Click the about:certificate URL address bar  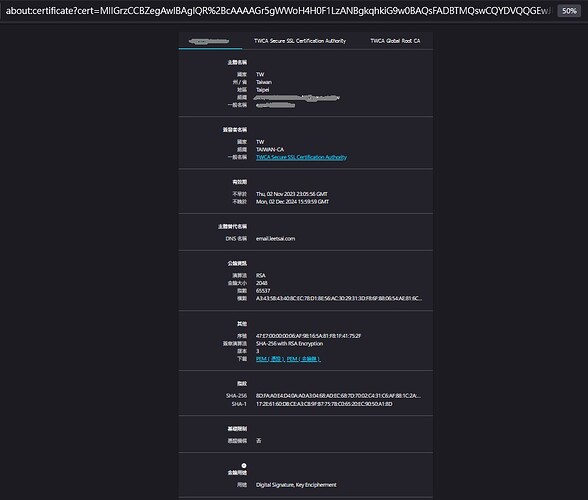tap(278, 11)
